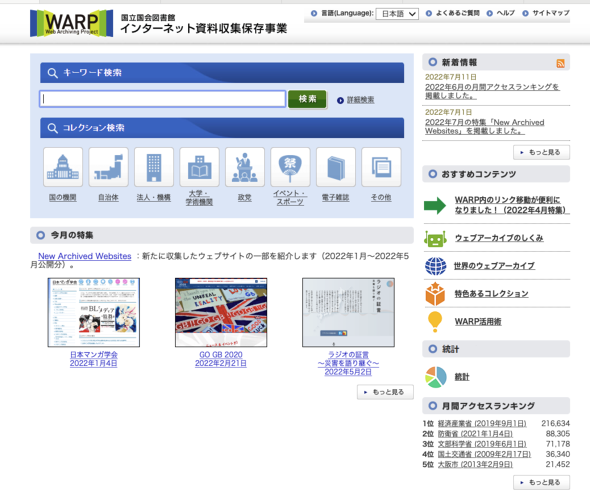Click the green 検索 button
Viewport: 590px width, 500px height.
click(307, 99)
